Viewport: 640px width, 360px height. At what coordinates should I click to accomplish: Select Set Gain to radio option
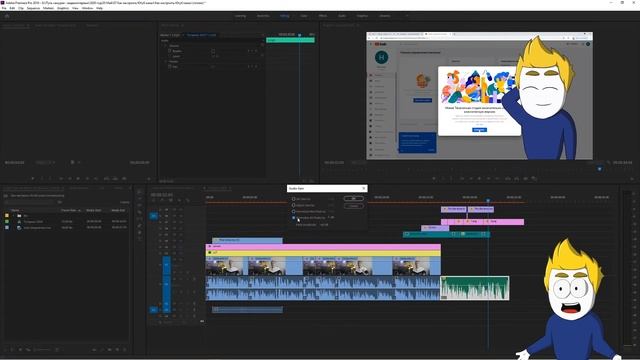pyautogui.click(x=293, y=199)
